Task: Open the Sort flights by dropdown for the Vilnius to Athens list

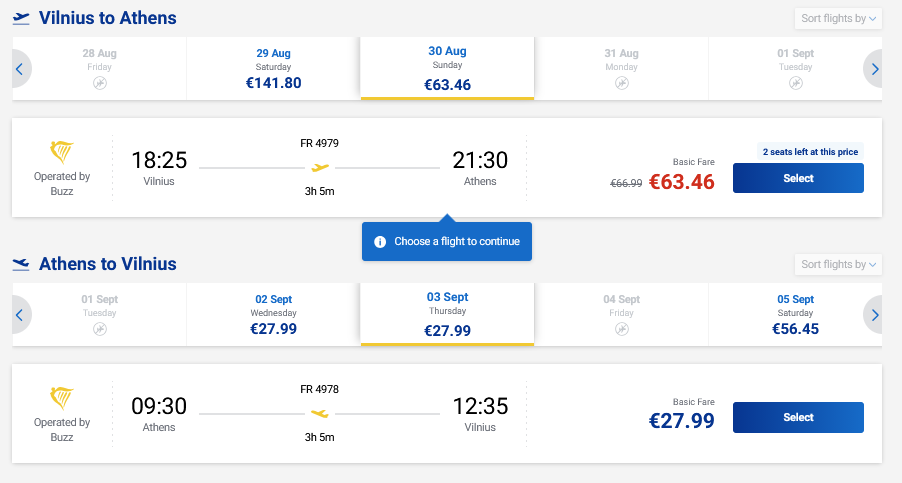Action: (x=838, y=19)
